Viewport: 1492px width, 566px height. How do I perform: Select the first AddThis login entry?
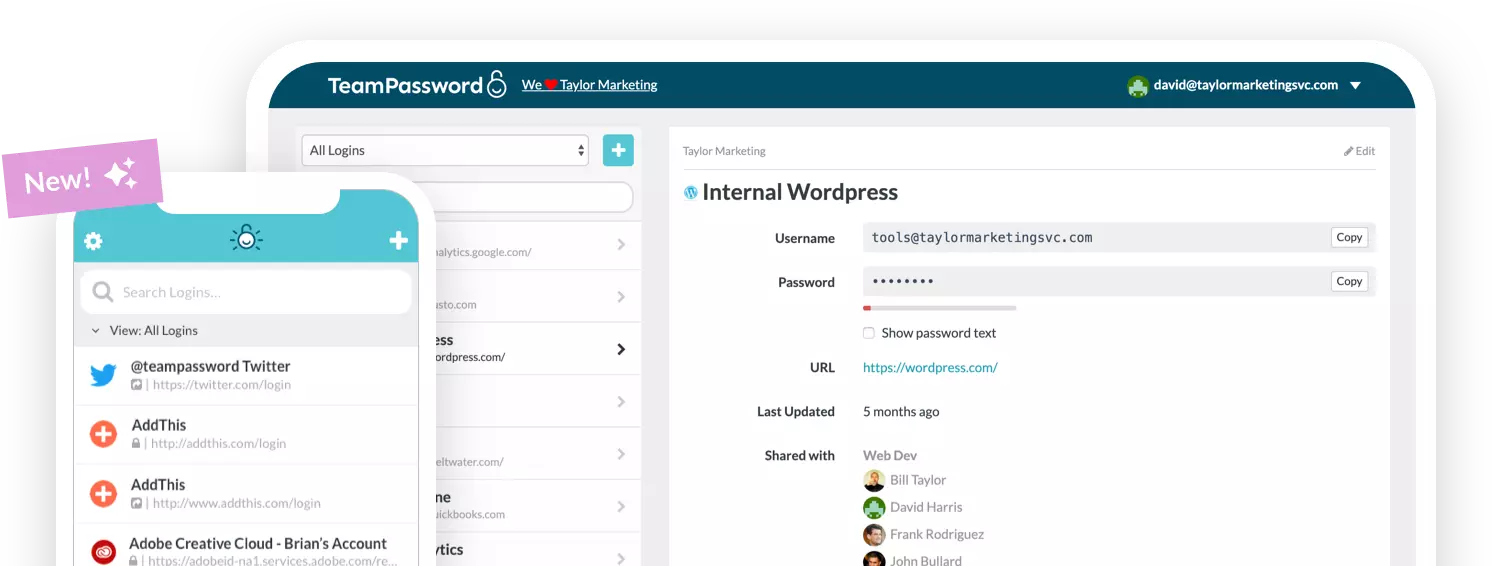tap(245, 434)
